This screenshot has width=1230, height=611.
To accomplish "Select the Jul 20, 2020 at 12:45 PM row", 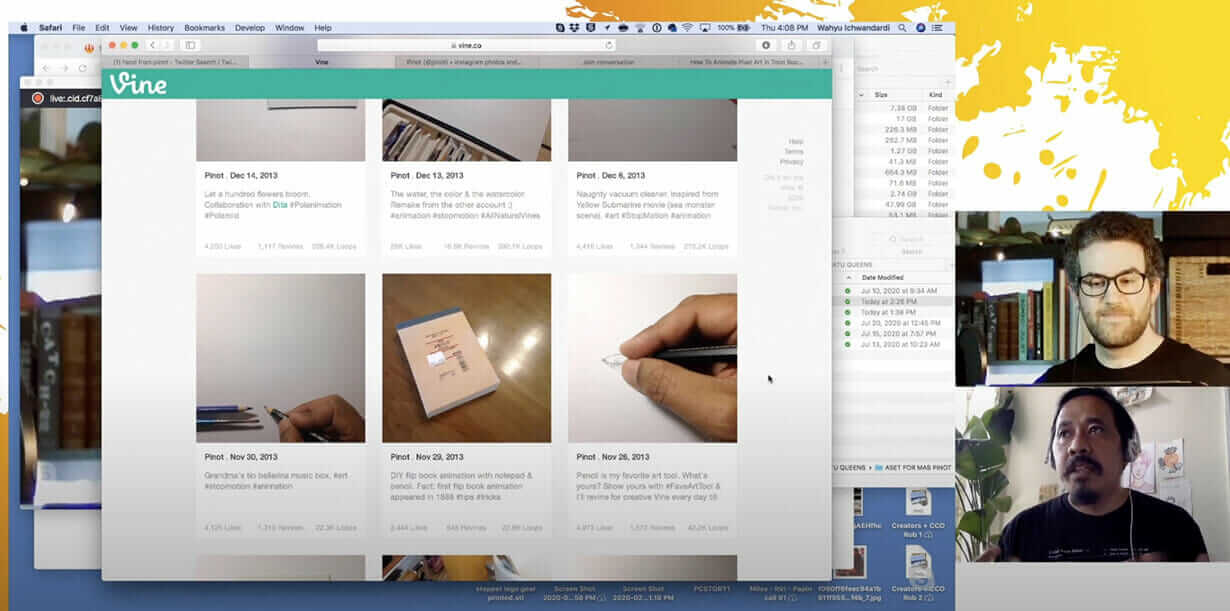I will pyautogui.click(x=892, y=323).
